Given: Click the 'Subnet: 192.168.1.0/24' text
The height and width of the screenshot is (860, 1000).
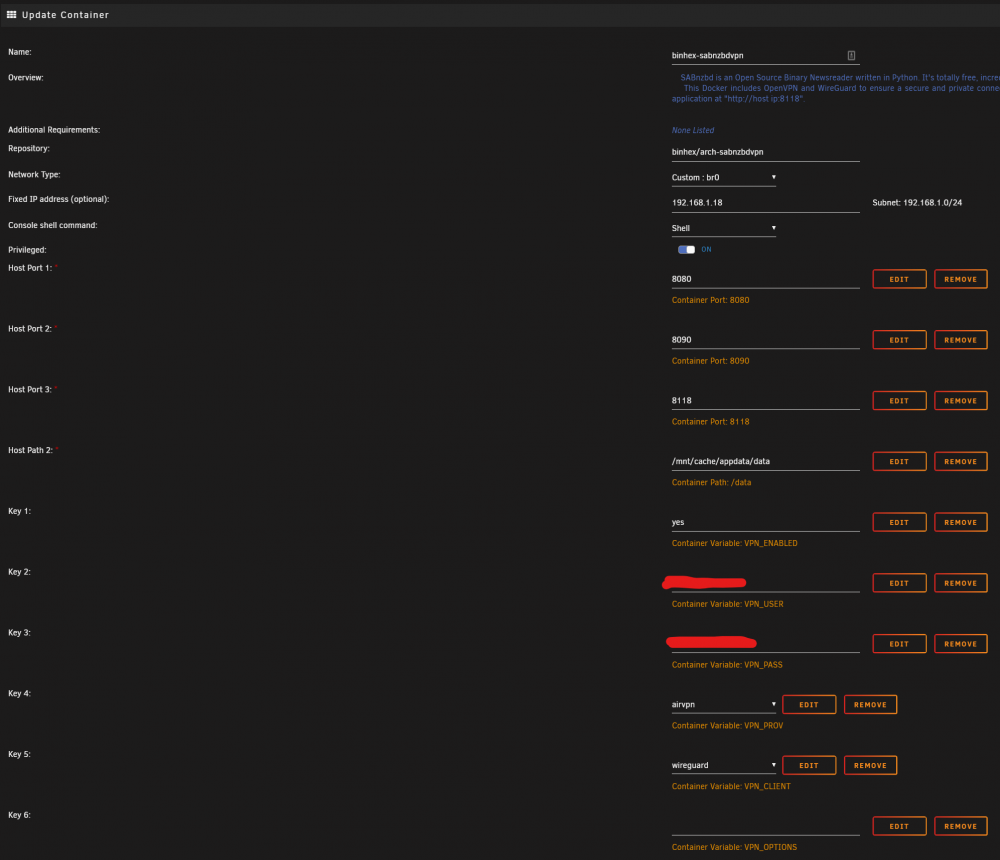Looking at the screenshot, I should coord(917,203).
